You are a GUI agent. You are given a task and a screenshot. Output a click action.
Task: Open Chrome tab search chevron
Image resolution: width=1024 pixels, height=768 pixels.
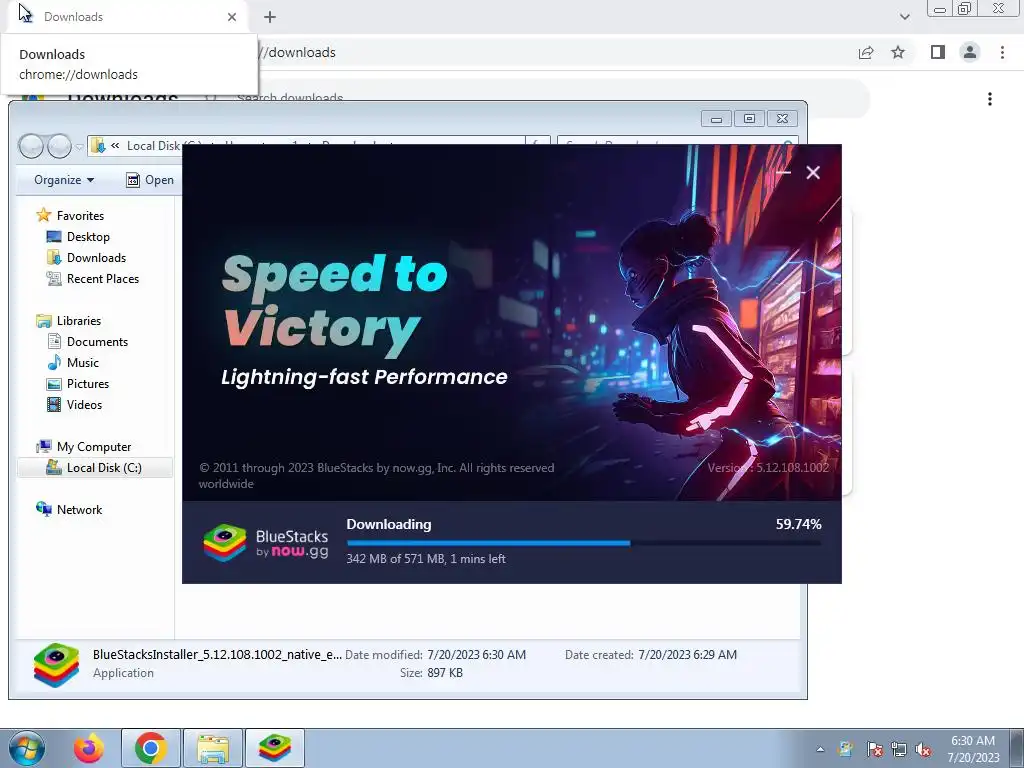pyautogui.click(x=904, y=17)
